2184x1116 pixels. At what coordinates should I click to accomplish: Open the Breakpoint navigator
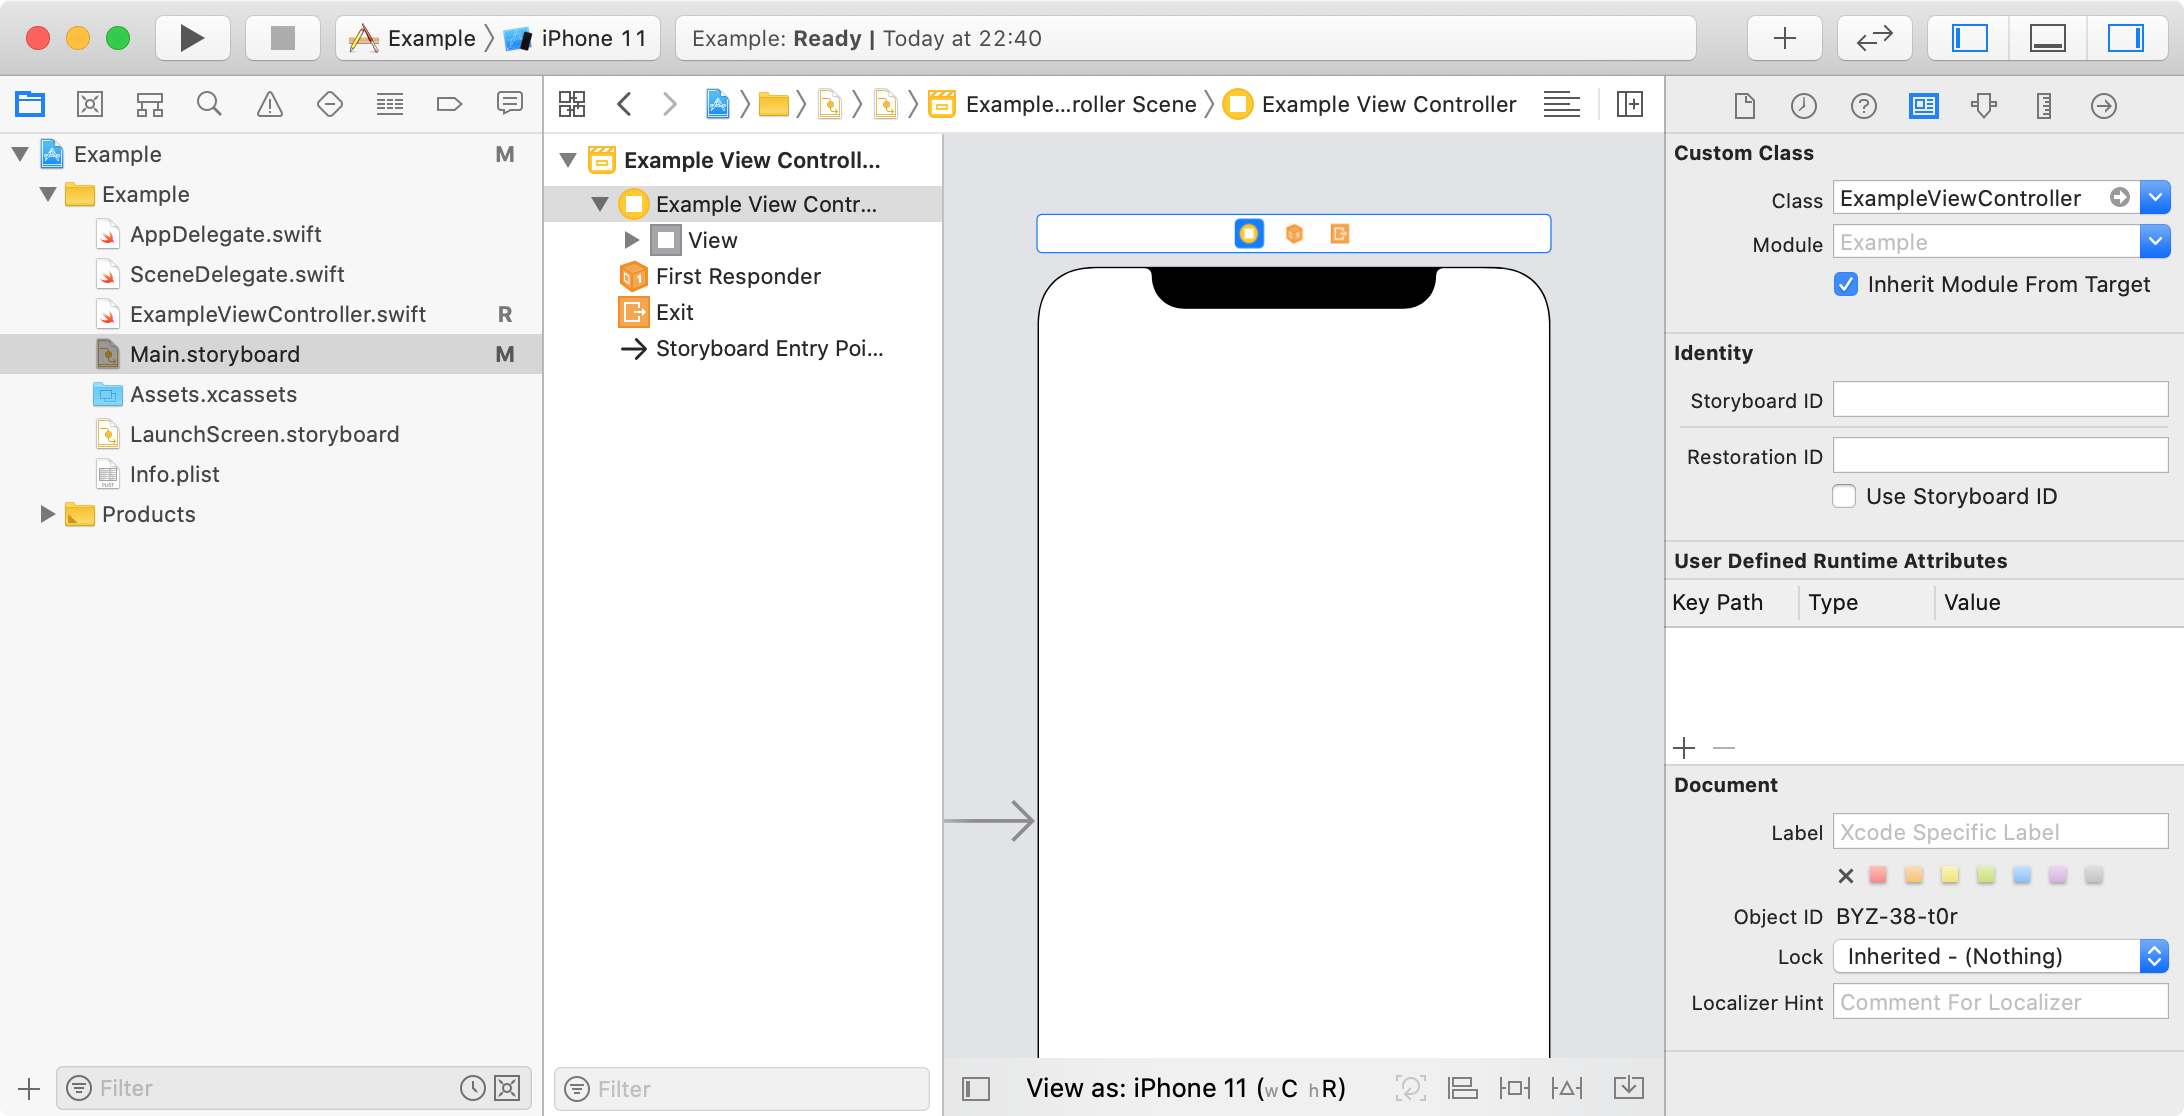(x=450, y=104)
